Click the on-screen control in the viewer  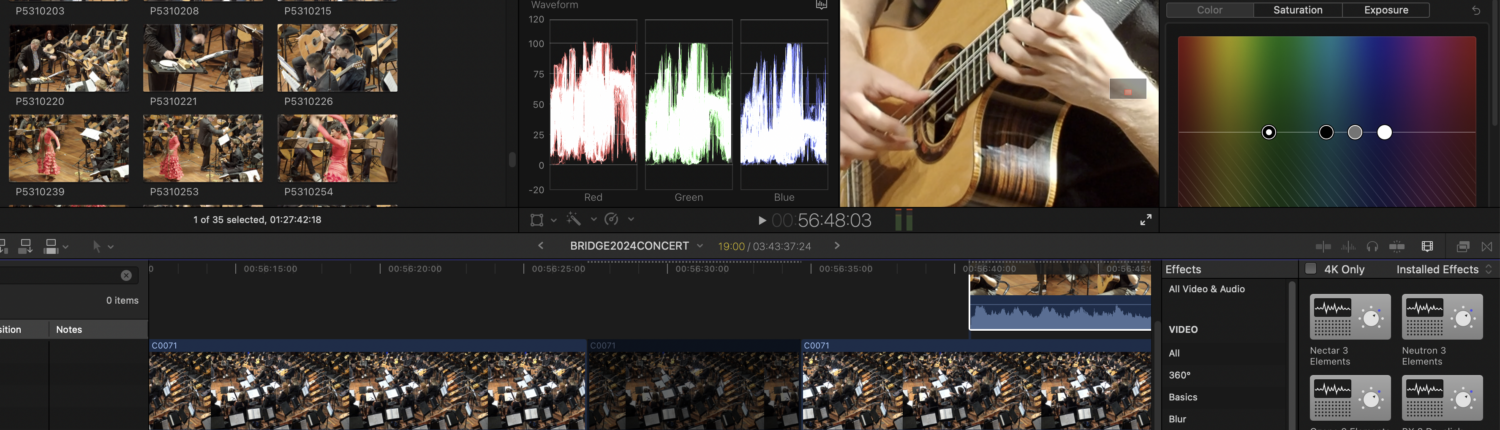tap(1128, 89)
